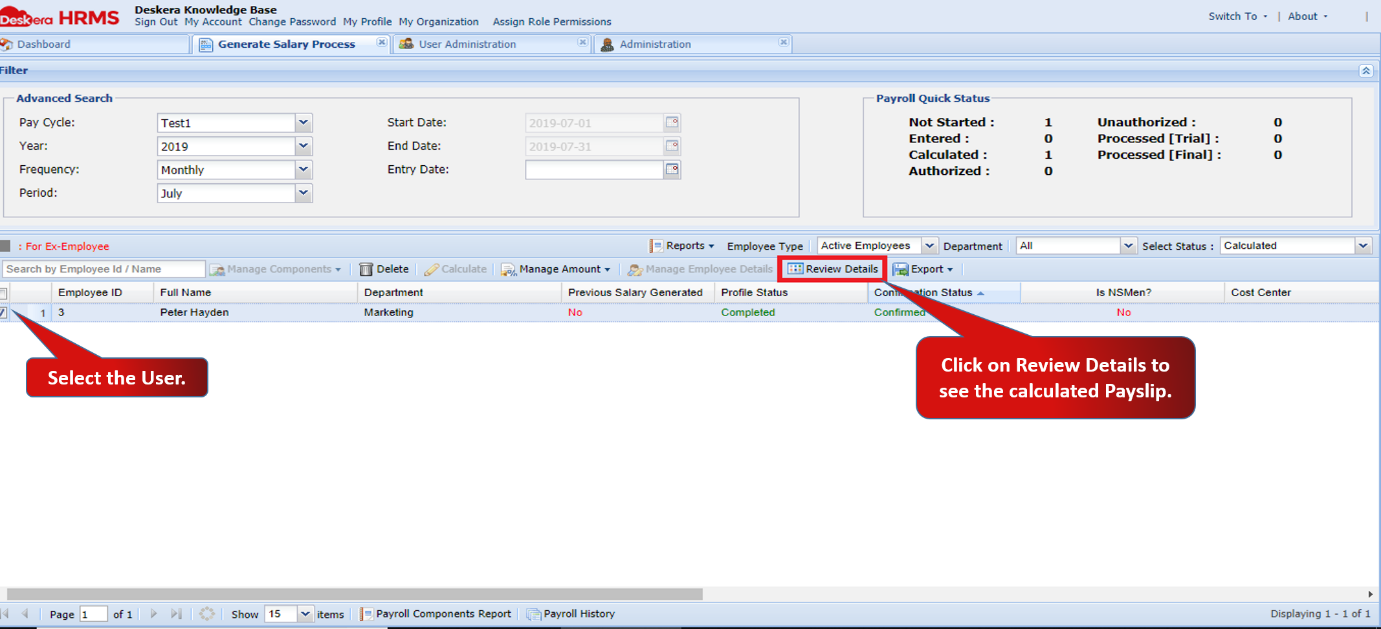The height and width of the screenshot is (629, 1381).
Task: Click the My Profile link
Action: 367,22
